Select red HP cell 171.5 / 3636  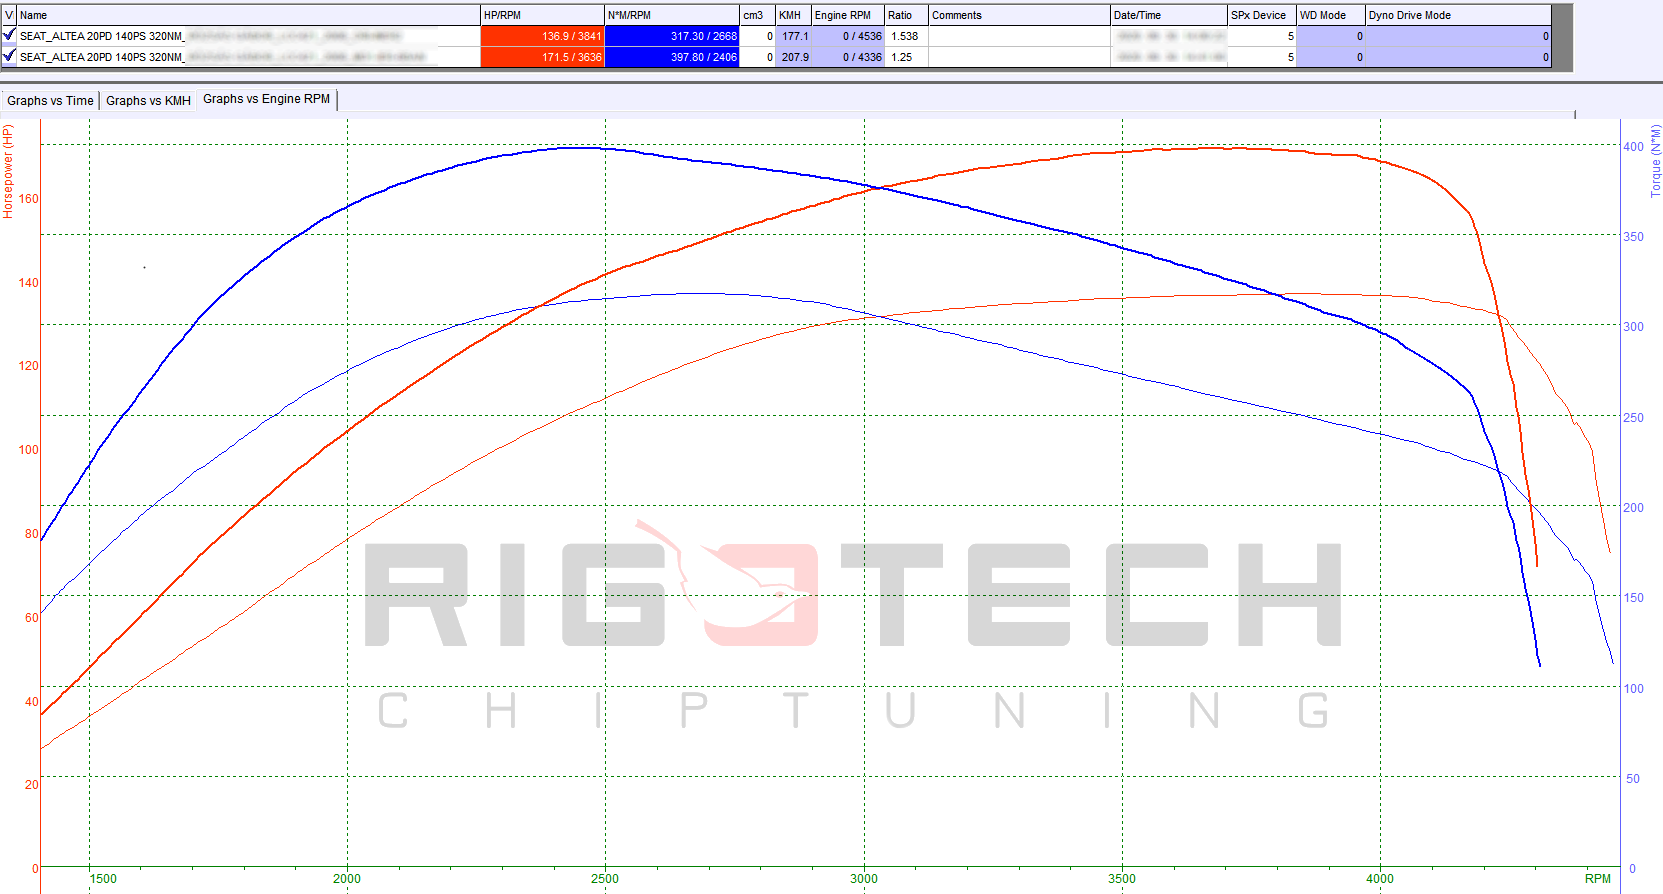pos(542,57)
